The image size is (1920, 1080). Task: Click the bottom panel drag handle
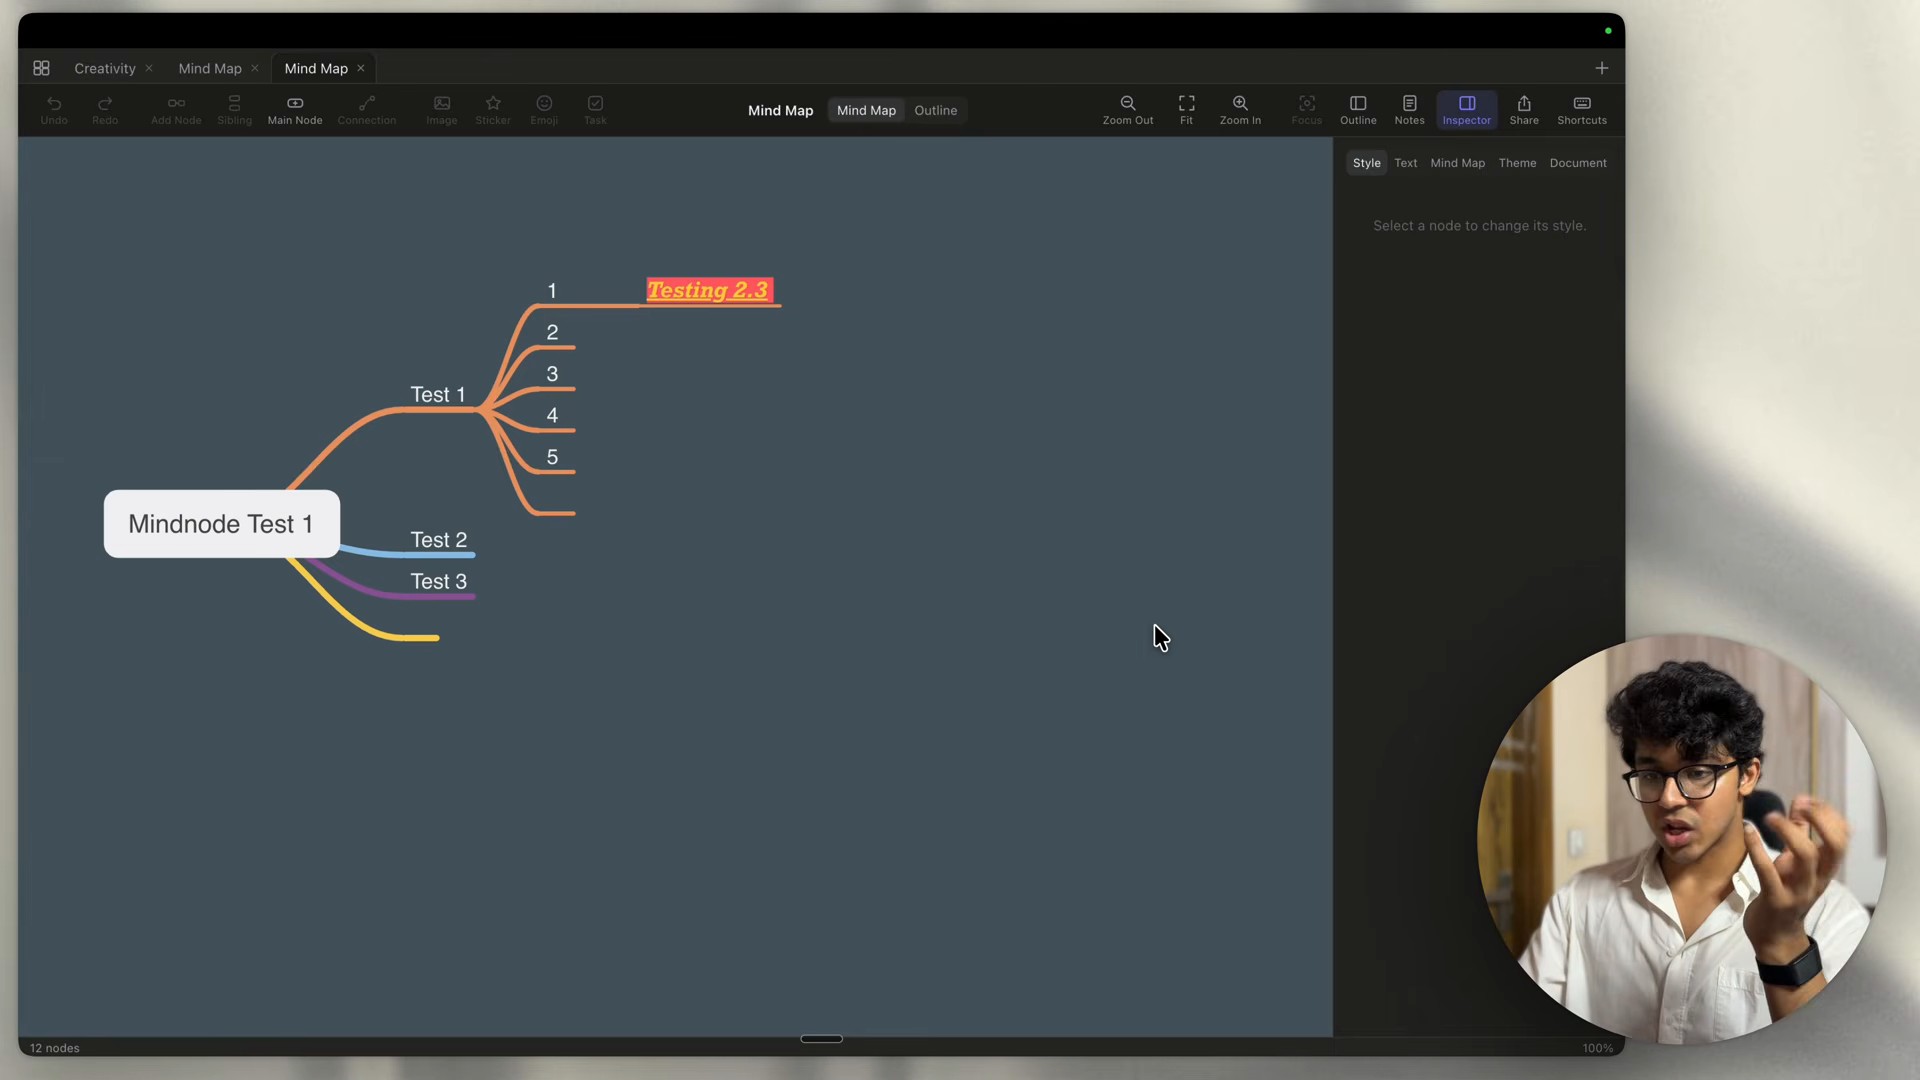coord(822,1039)
